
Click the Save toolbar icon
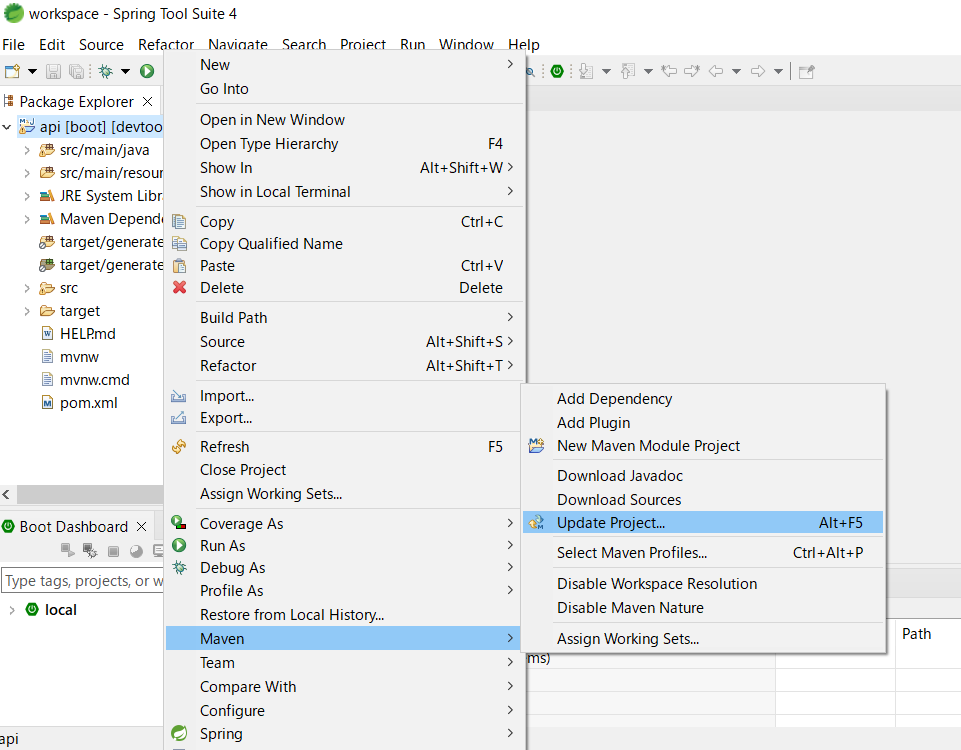tap(53, 72)
